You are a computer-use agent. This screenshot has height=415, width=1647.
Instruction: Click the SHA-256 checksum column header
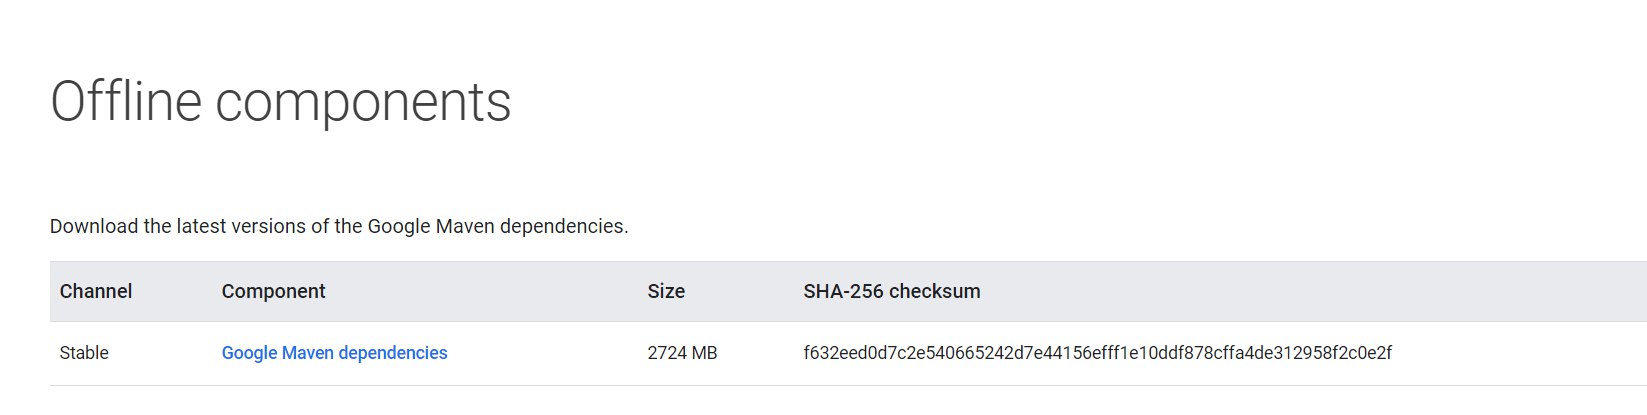coord(892,291)
